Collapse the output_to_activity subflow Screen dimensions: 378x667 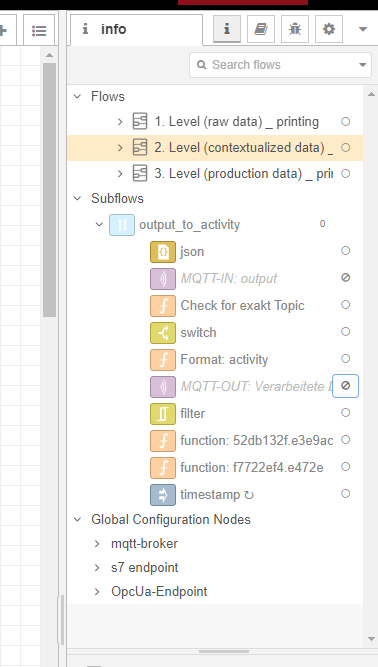[99, 224]
